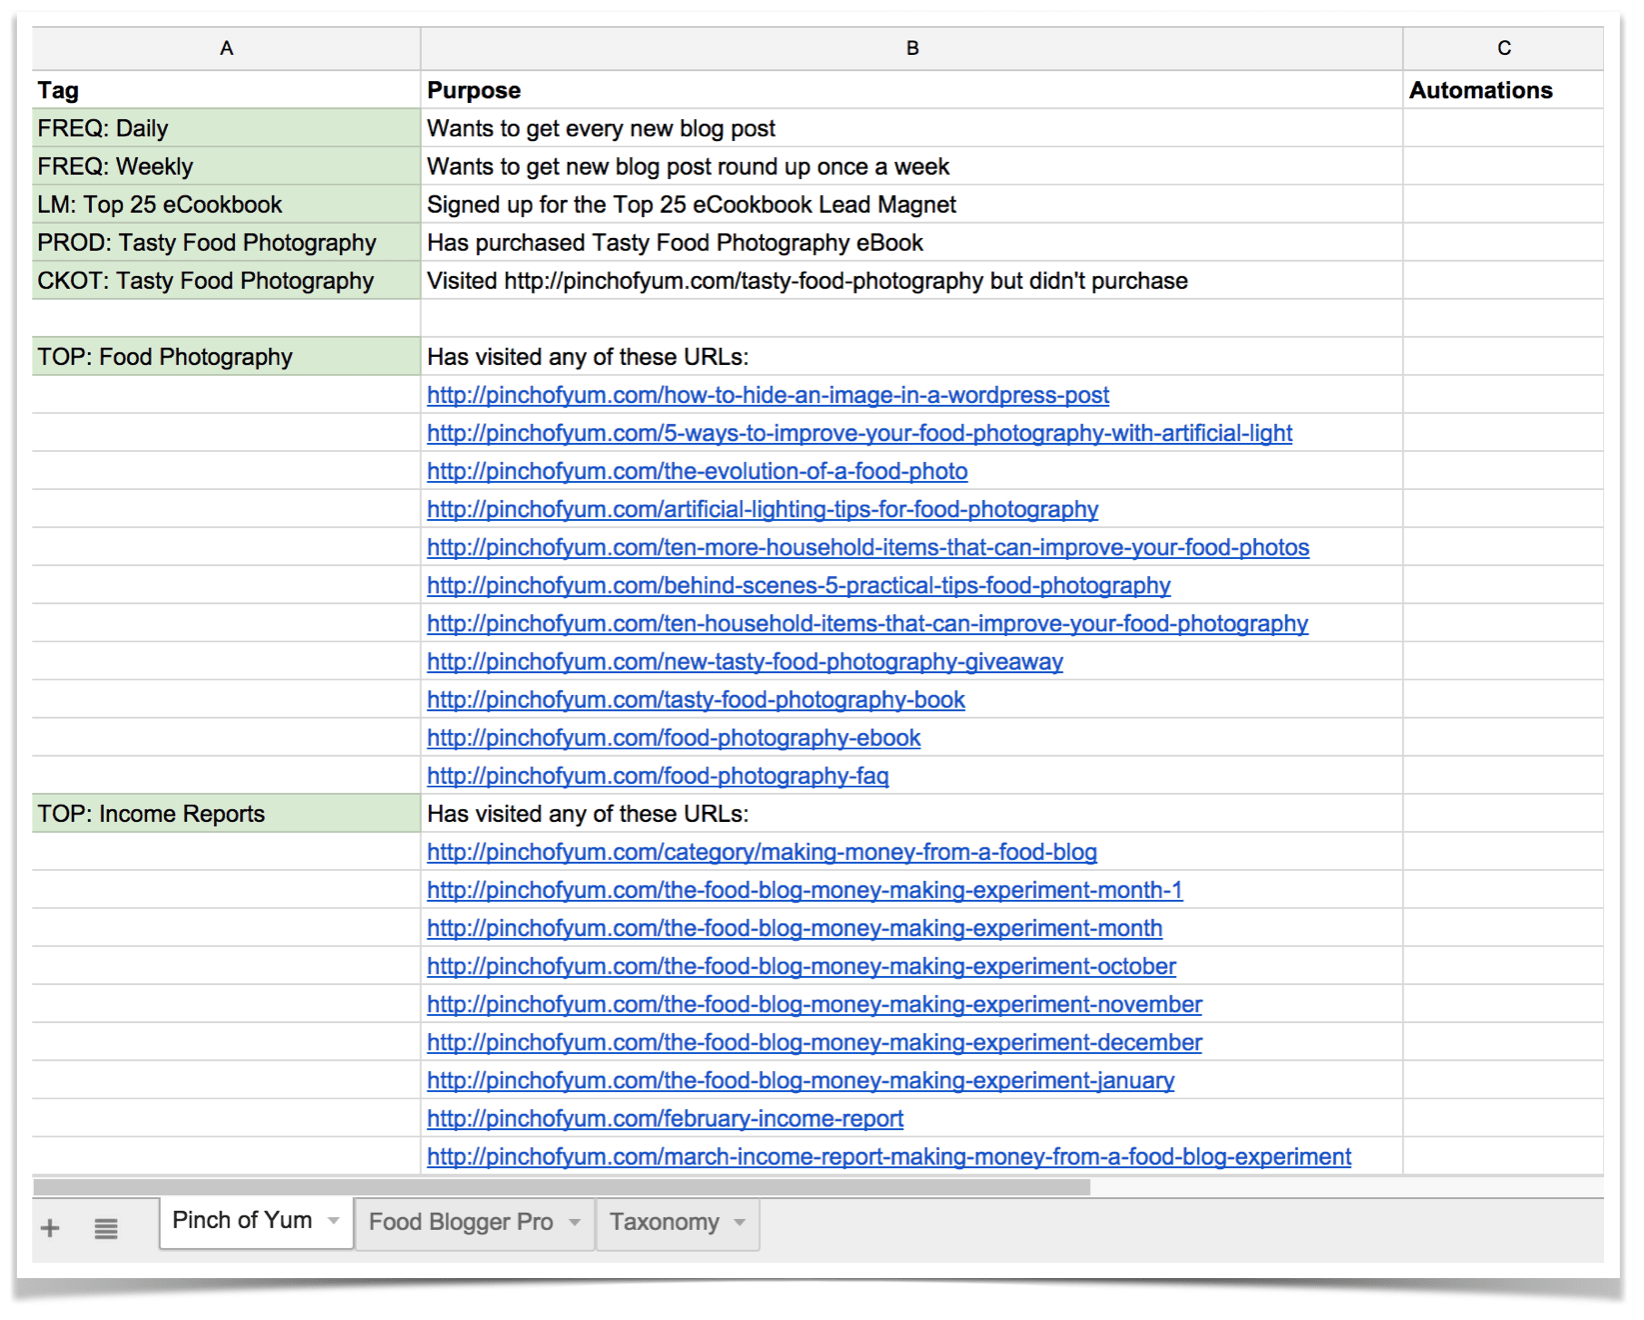Select column B header
The width and height of the screenshot is (1644, 1320).
click(x=911, y=48)
